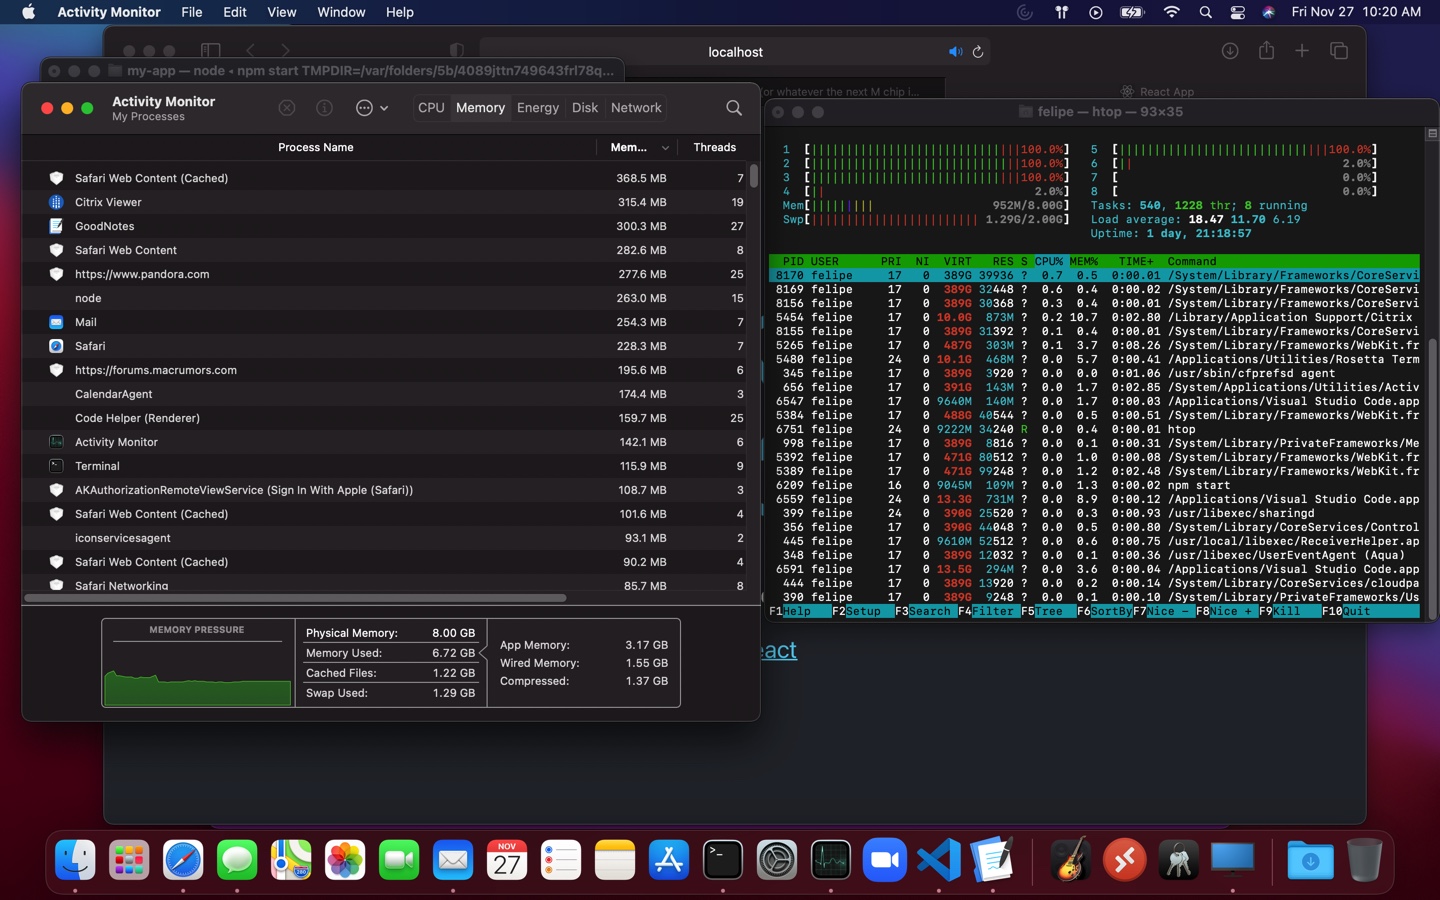Activate Siri from the menu bar
The width and height of the screenshot is (1440, 900).
(x=1268, y=12)
